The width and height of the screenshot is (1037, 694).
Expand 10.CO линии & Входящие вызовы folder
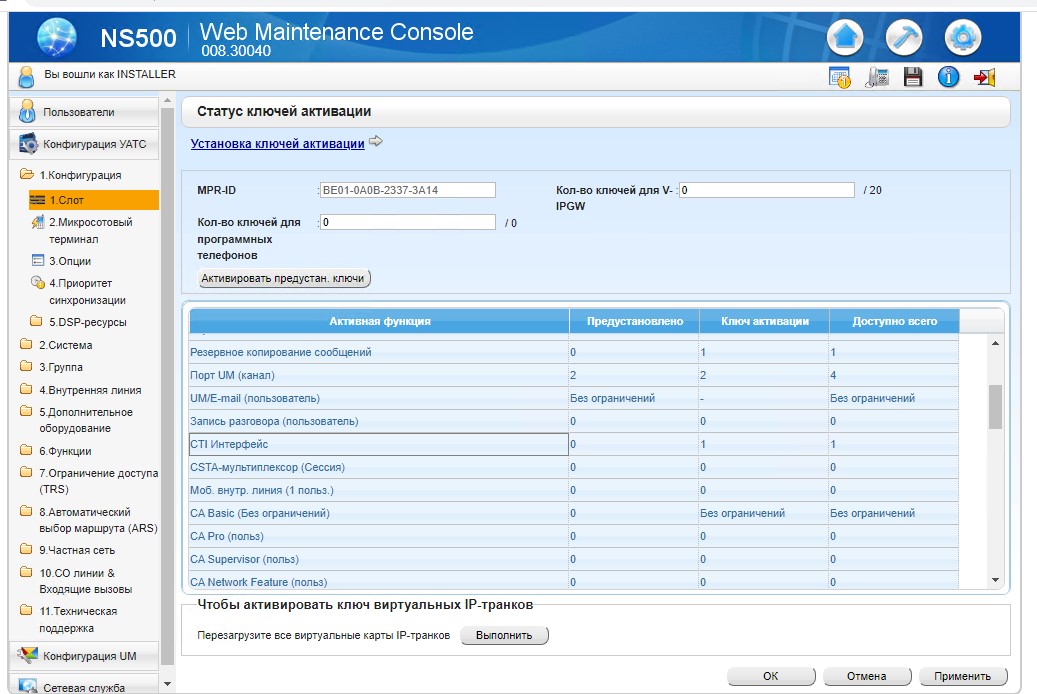tap(76, 581)
